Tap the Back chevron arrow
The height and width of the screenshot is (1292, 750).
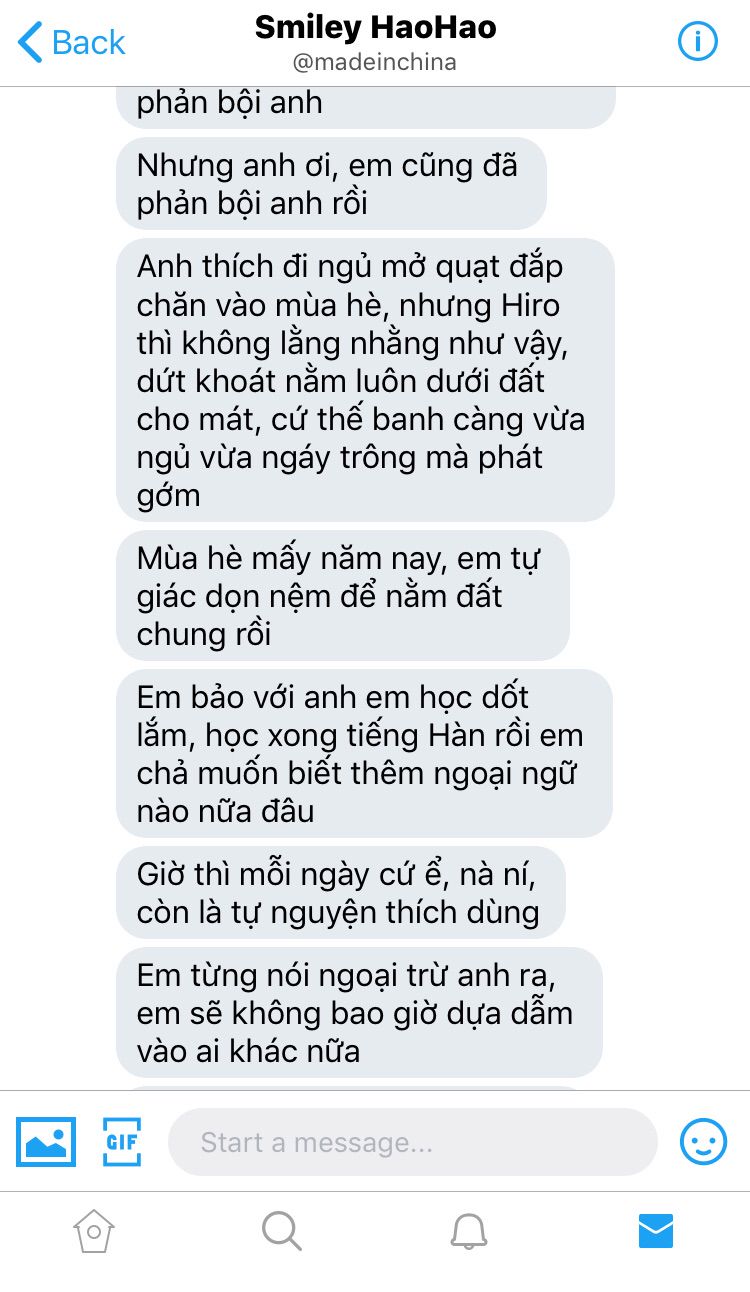pos(30,43)
